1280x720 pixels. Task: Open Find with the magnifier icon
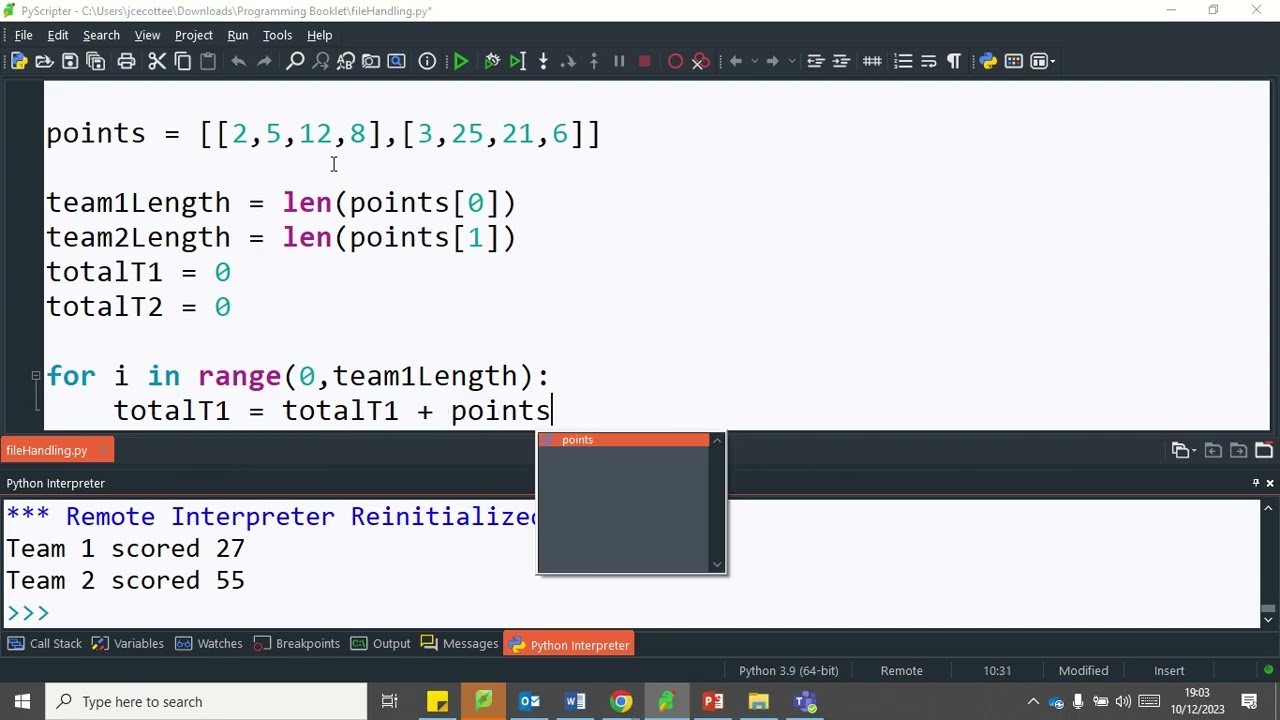coord(295,61)
